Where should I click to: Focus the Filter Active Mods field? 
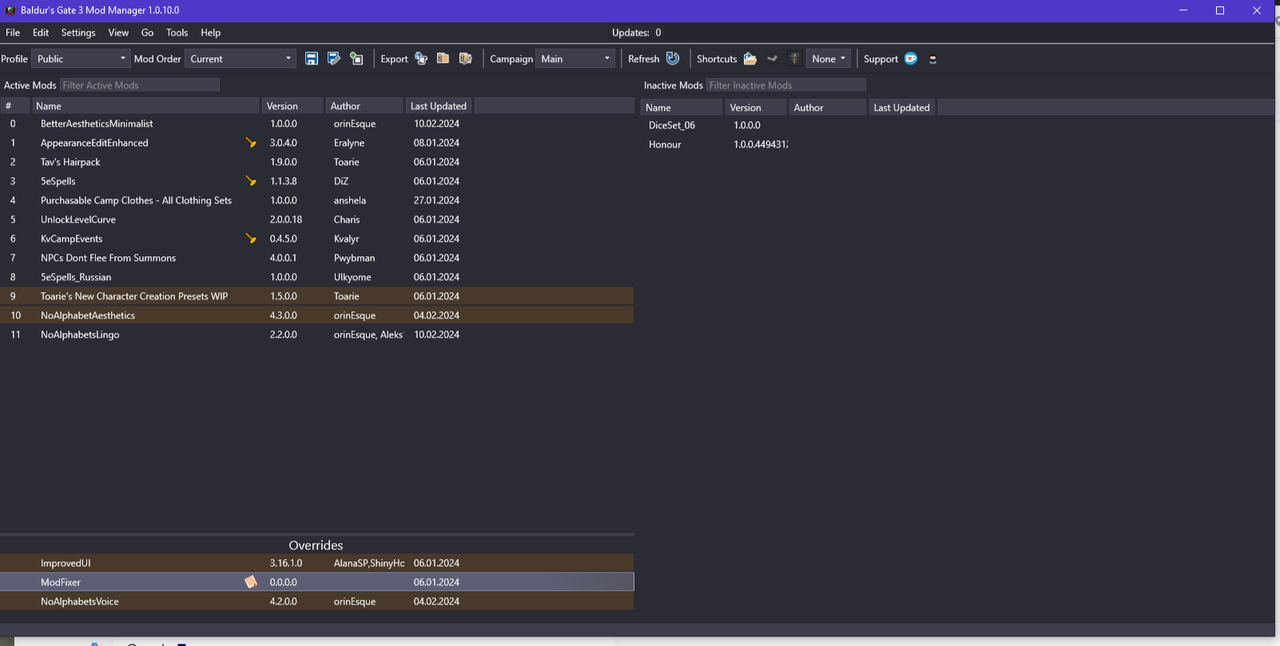(139, 85)
